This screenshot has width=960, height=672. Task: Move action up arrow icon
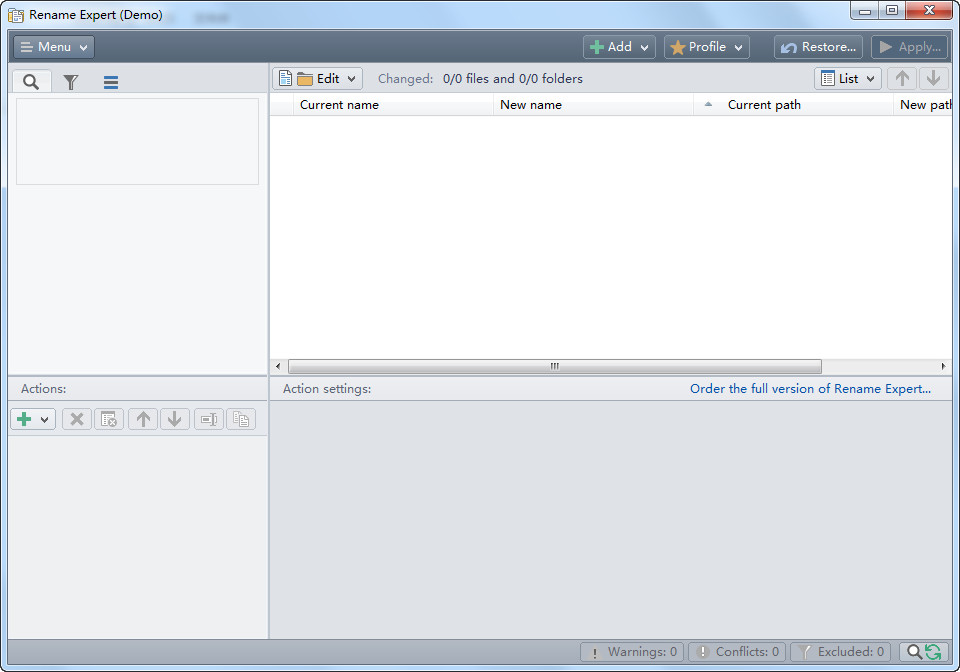pos(143,419)
